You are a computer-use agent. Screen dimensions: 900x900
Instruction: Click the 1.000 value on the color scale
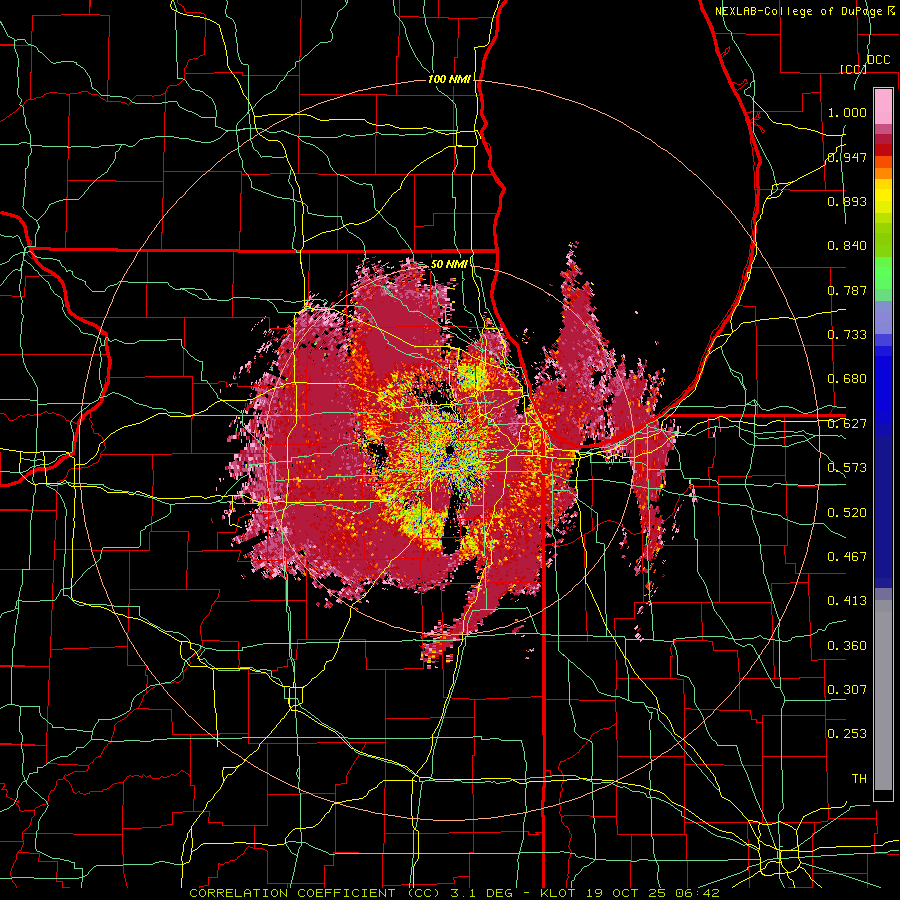(x=847, y=112)
